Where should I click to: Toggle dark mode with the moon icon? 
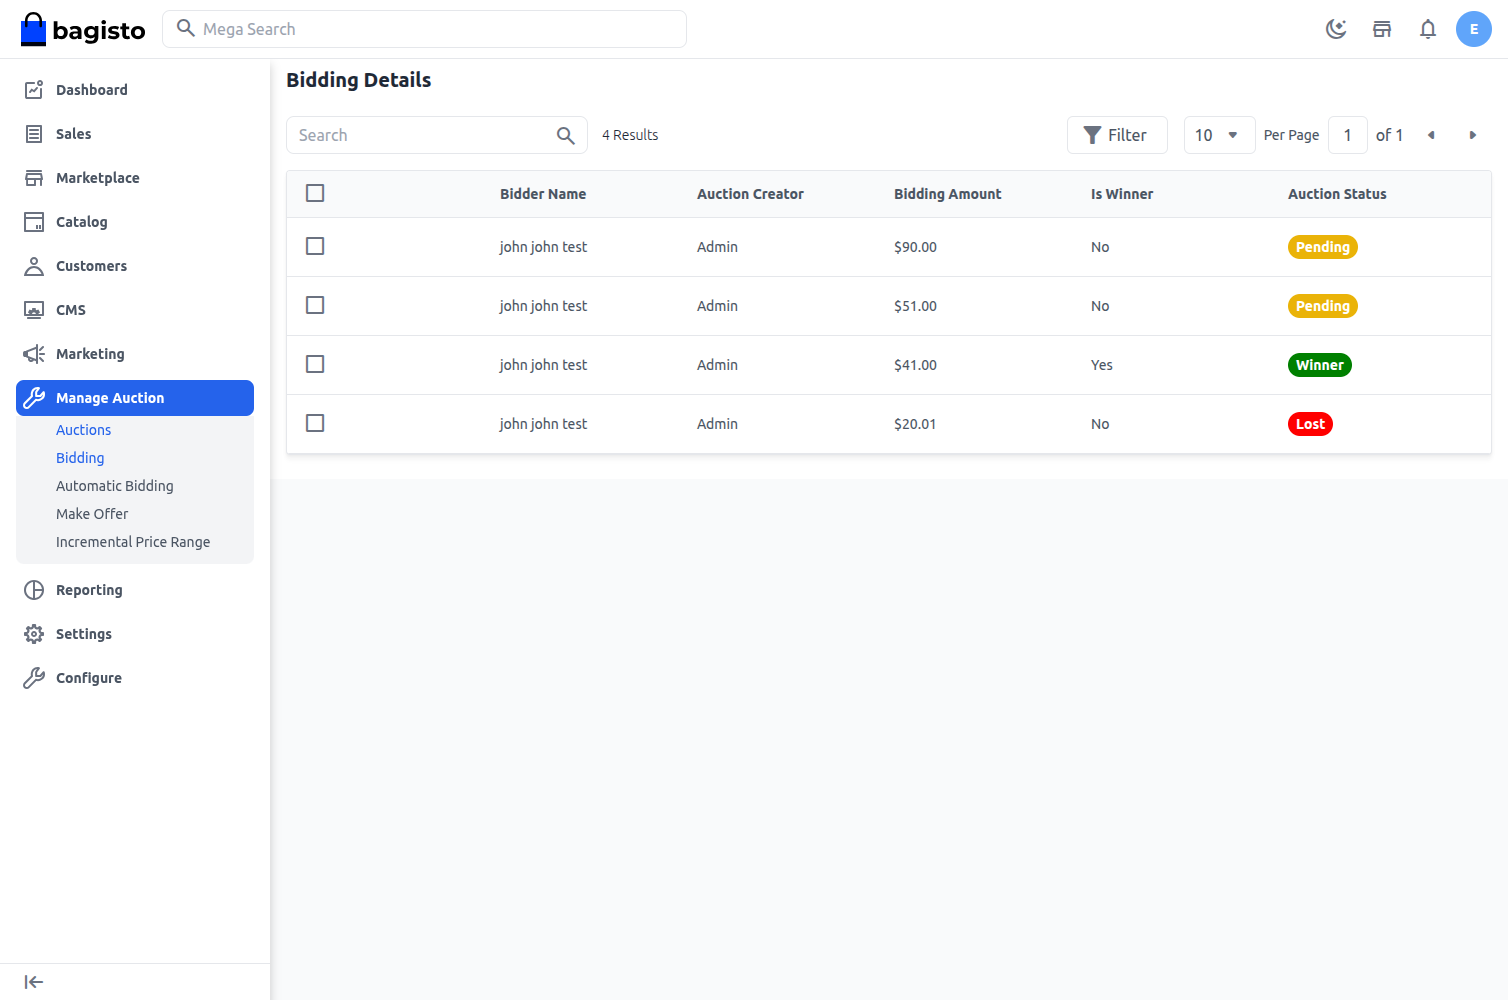1336,29
